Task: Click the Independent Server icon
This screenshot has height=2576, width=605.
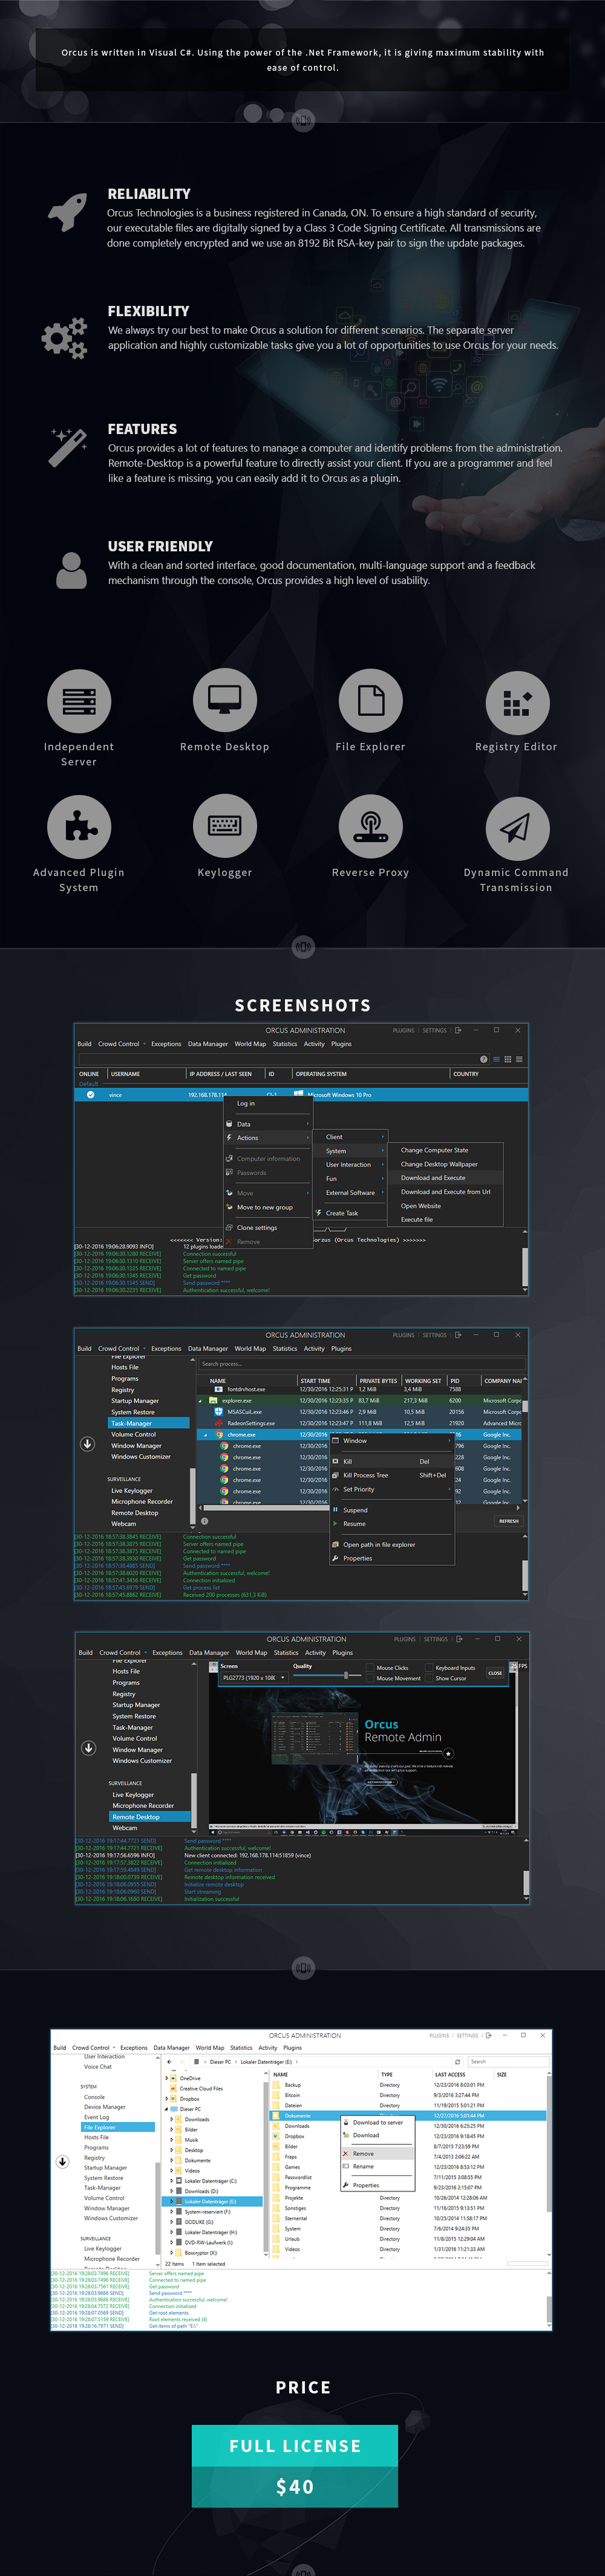Action: [78, 700]
